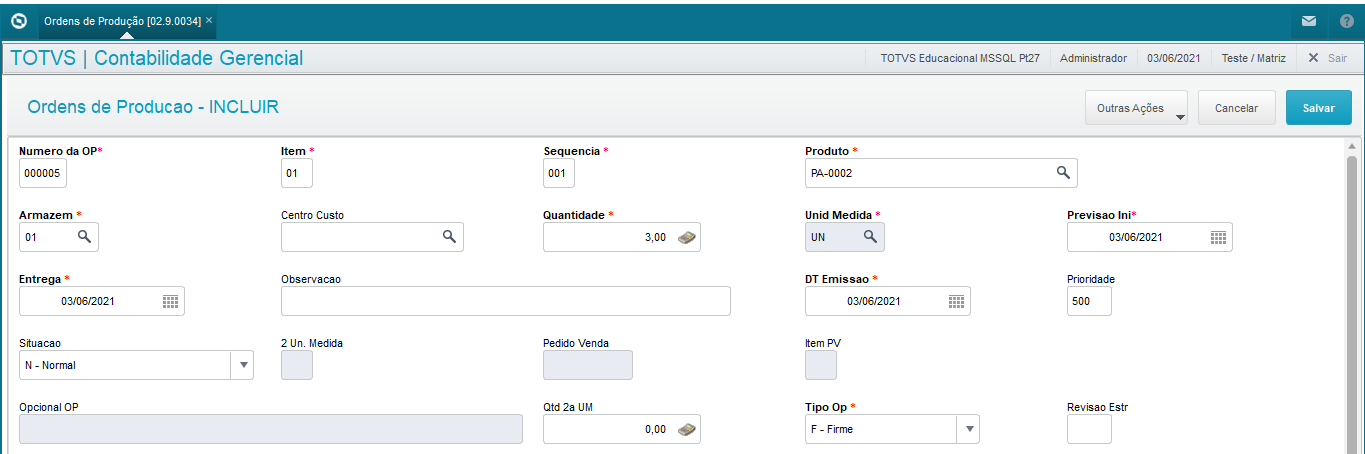This screenshot has width=1365, height=454.
Task: Click the Quantidade field showing 3,00
Action: coord(621,237)
